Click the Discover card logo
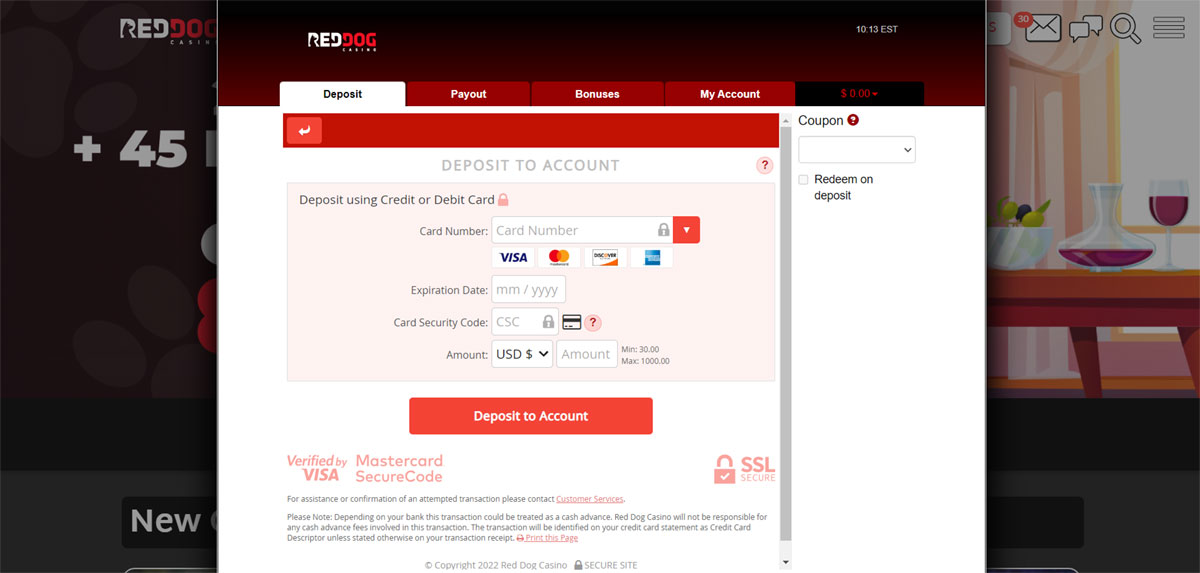The image size is (1200, 573). click(605, 258)
